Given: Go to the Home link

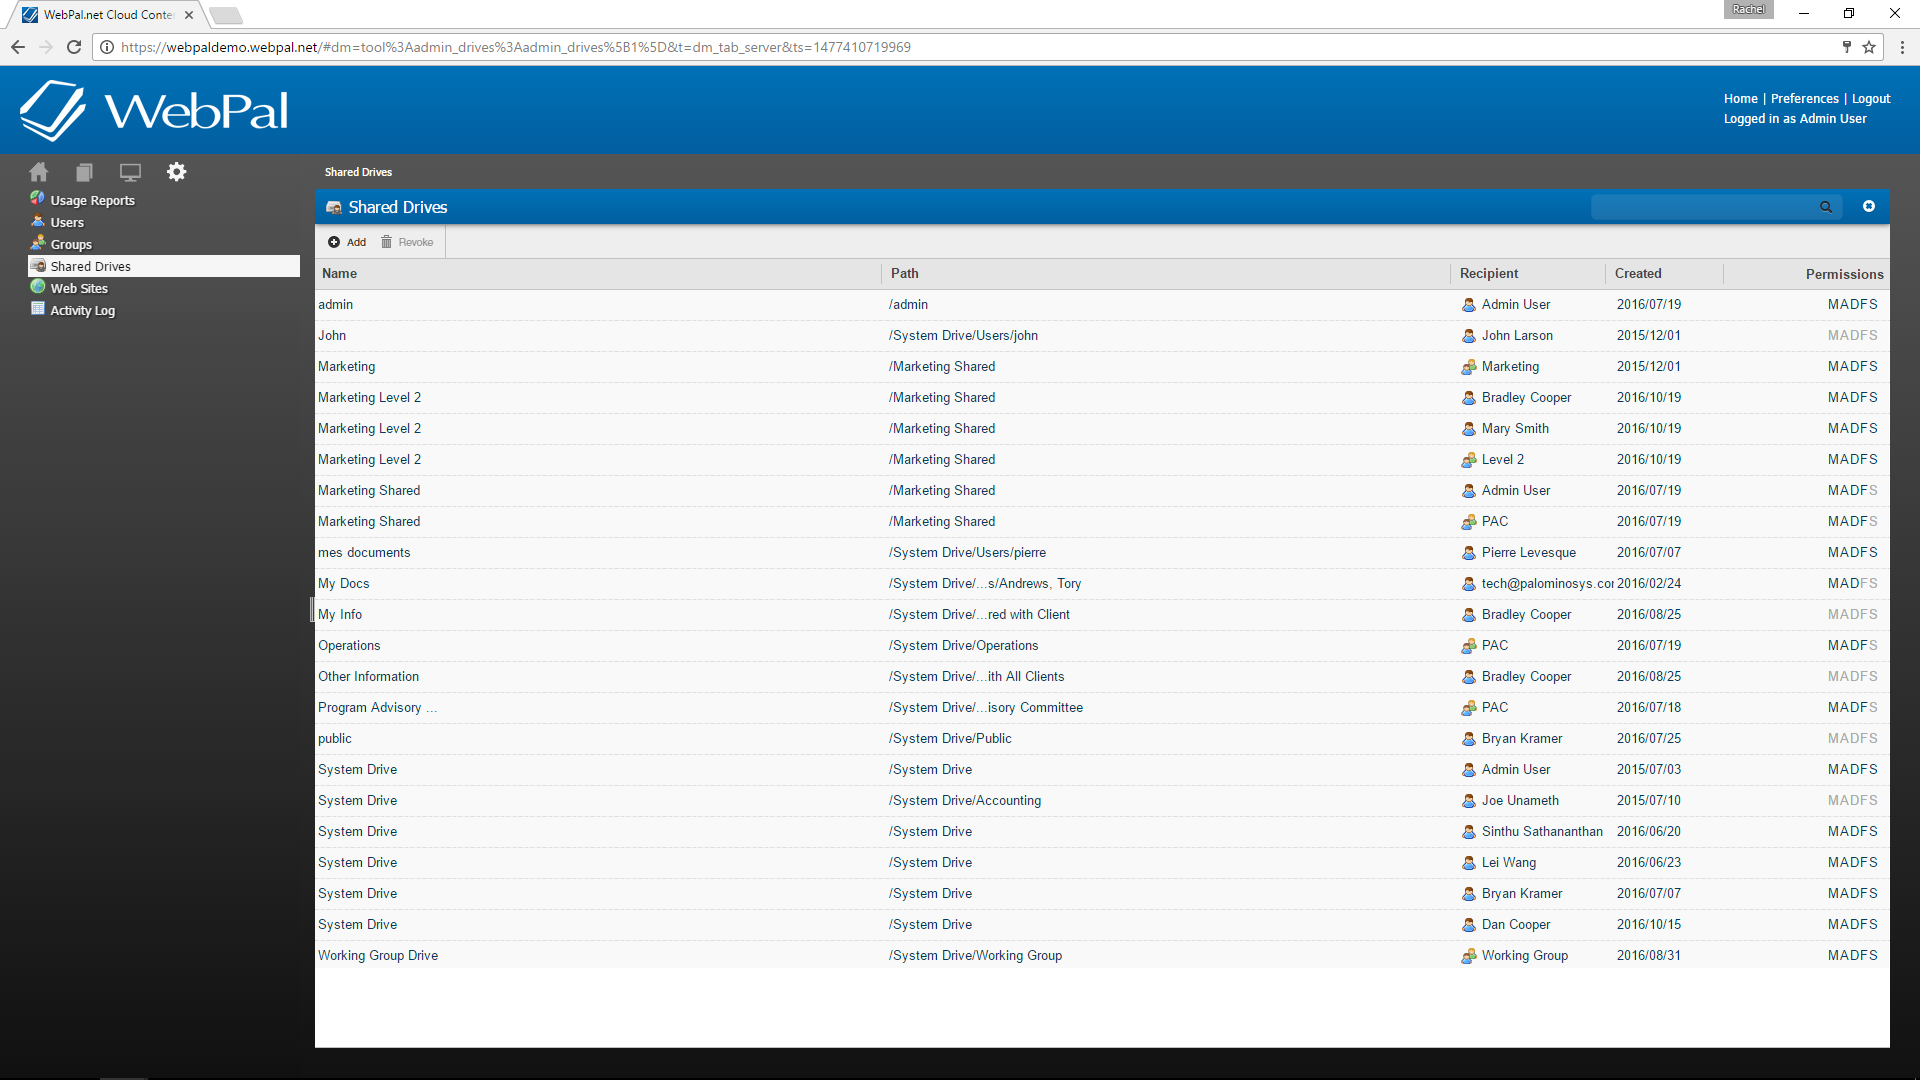Looking at the screenshot, I should [x=1740, y=98].
